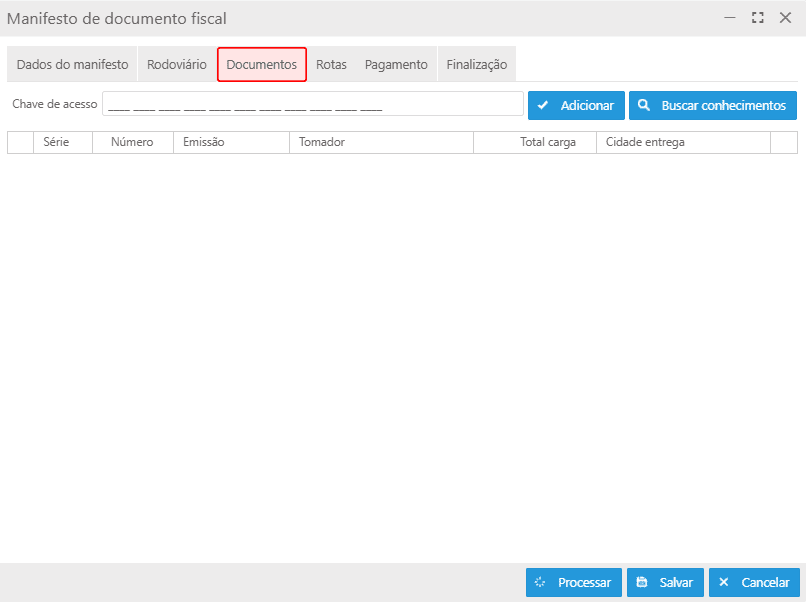Click the Cidade entrega column header

tap(682, 142)
